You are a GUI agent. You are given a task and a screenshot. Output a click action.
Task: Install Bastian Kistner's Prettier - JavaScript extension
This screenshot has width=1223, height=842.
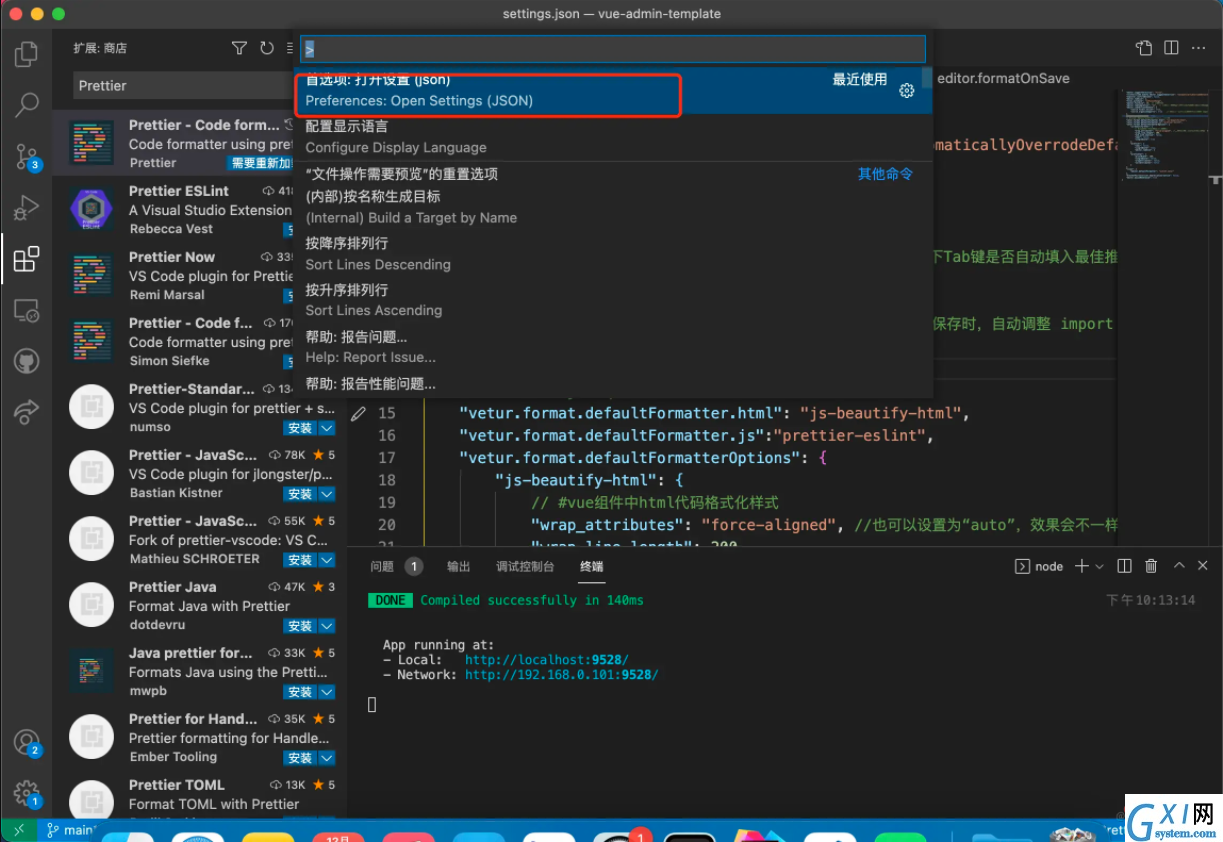(x=300, y=494)
